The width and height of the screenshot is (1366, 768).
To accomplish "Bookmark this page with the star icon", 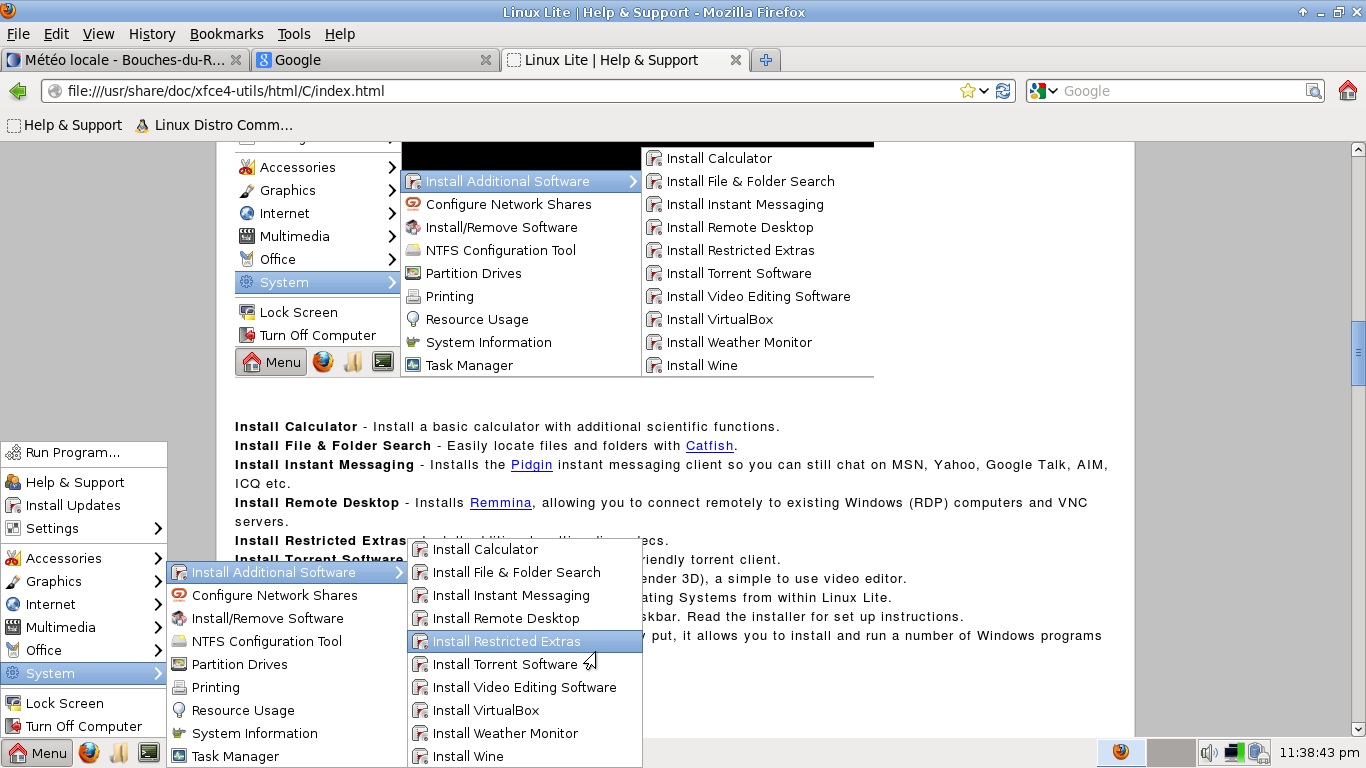I will coord(967,91).
